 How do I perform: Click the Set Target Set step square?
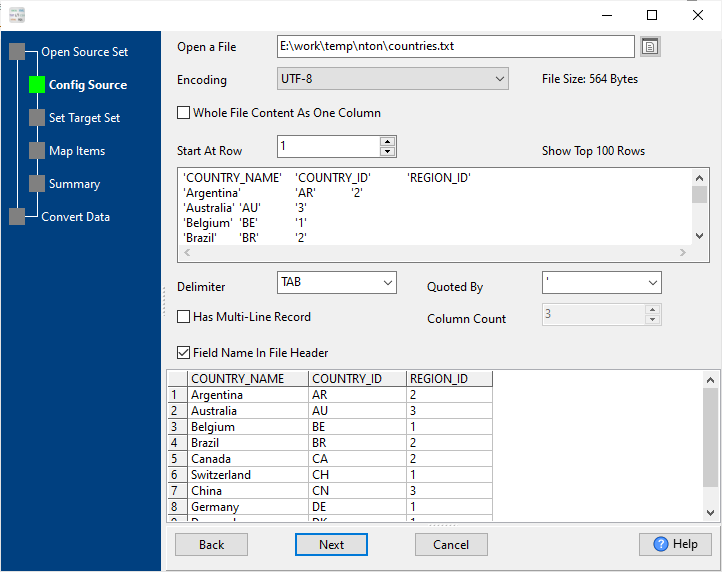[37, 118]
